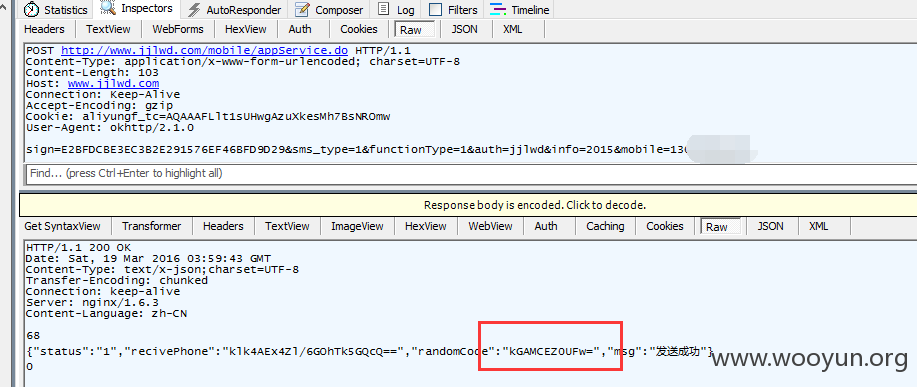
Task: Select request TextView inspector tab
Action: (108, 29)
